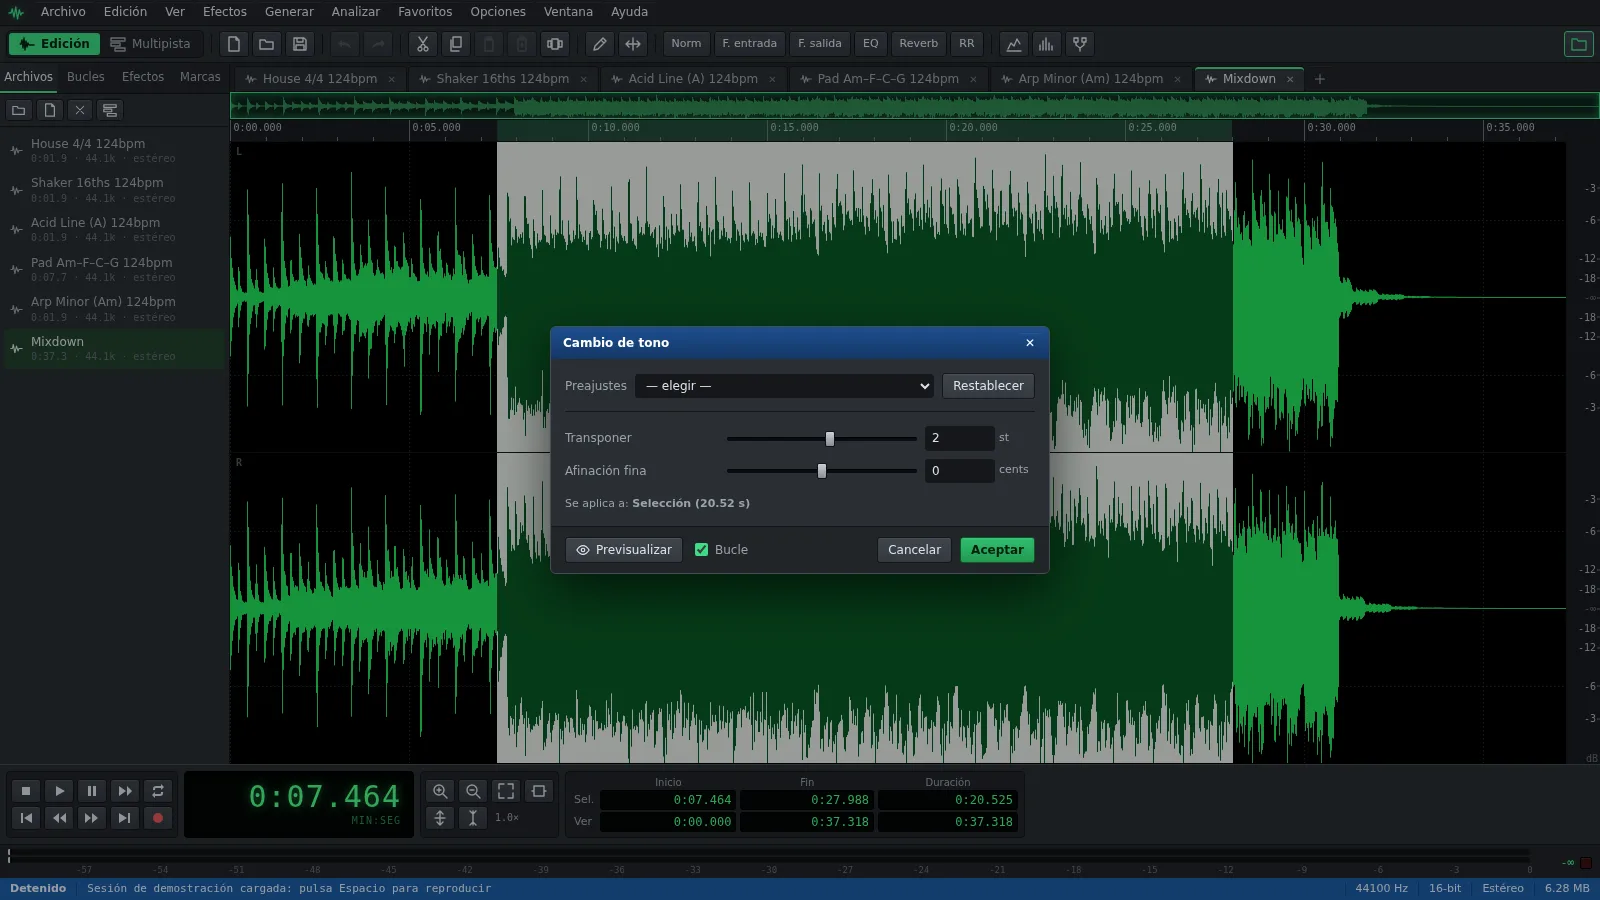Click the zoom in magnifier
The width and height of the screenshot is (1600, 900).
click(440, 791)
